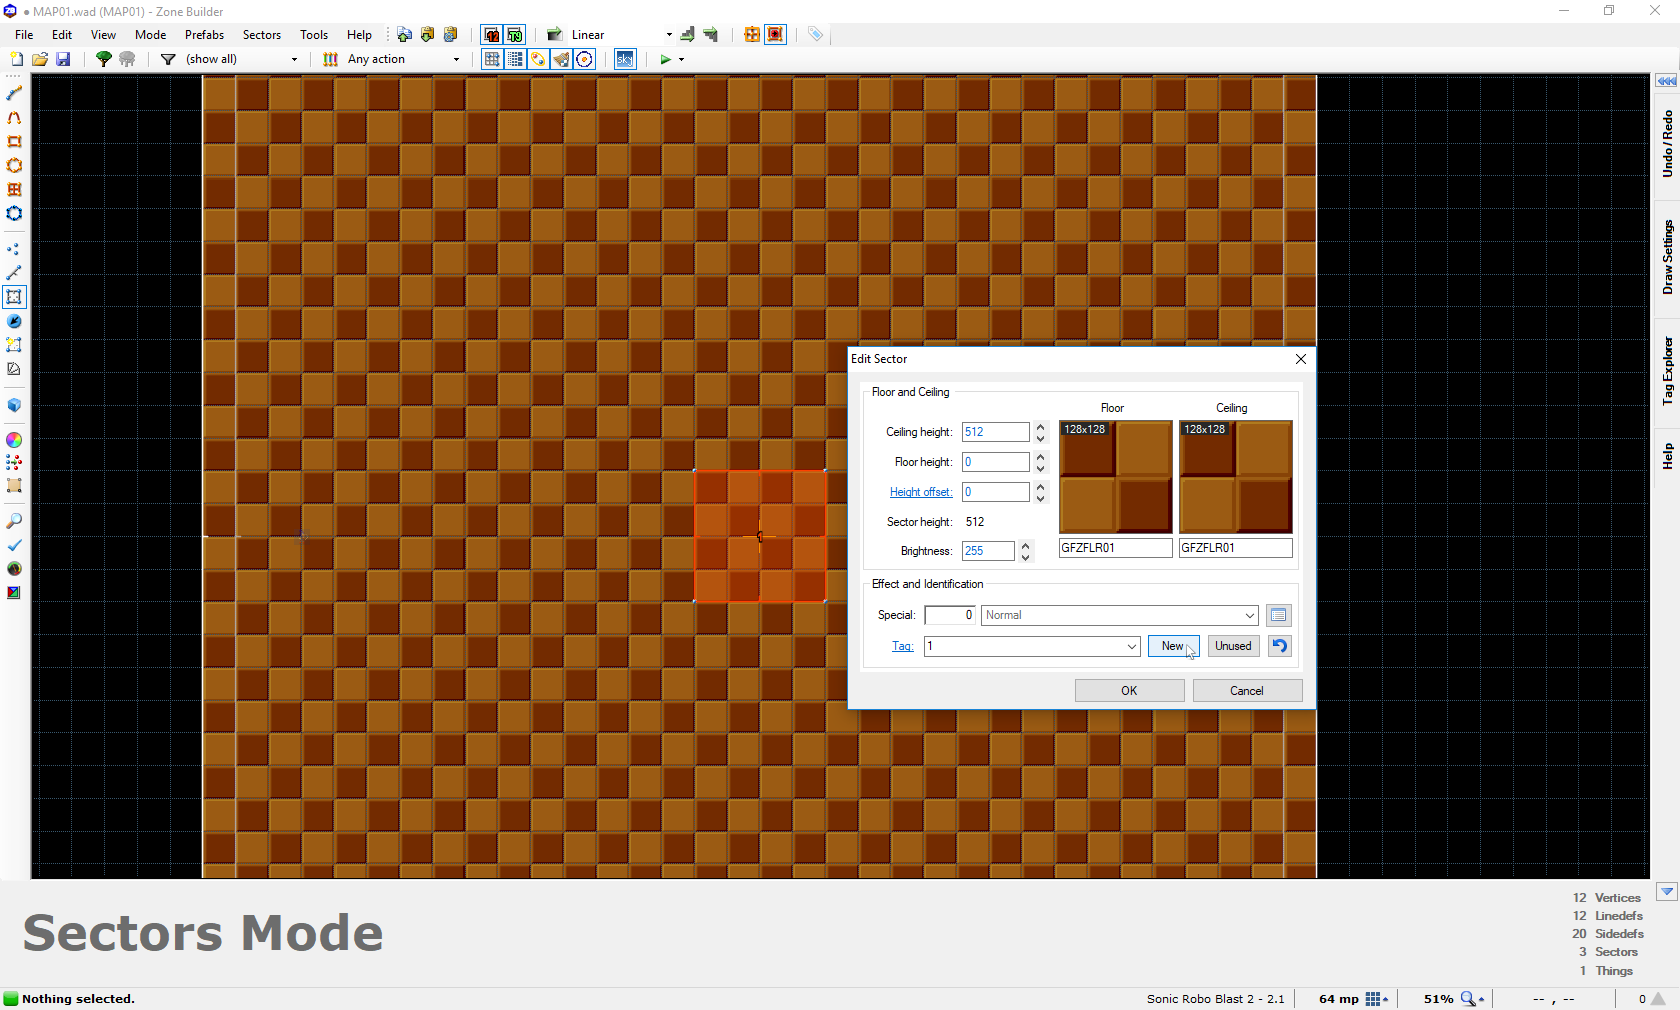Click the Unused tag button
Image resolution: width=1680 pixels, height=1010 pixels.
click(1233, 646)
